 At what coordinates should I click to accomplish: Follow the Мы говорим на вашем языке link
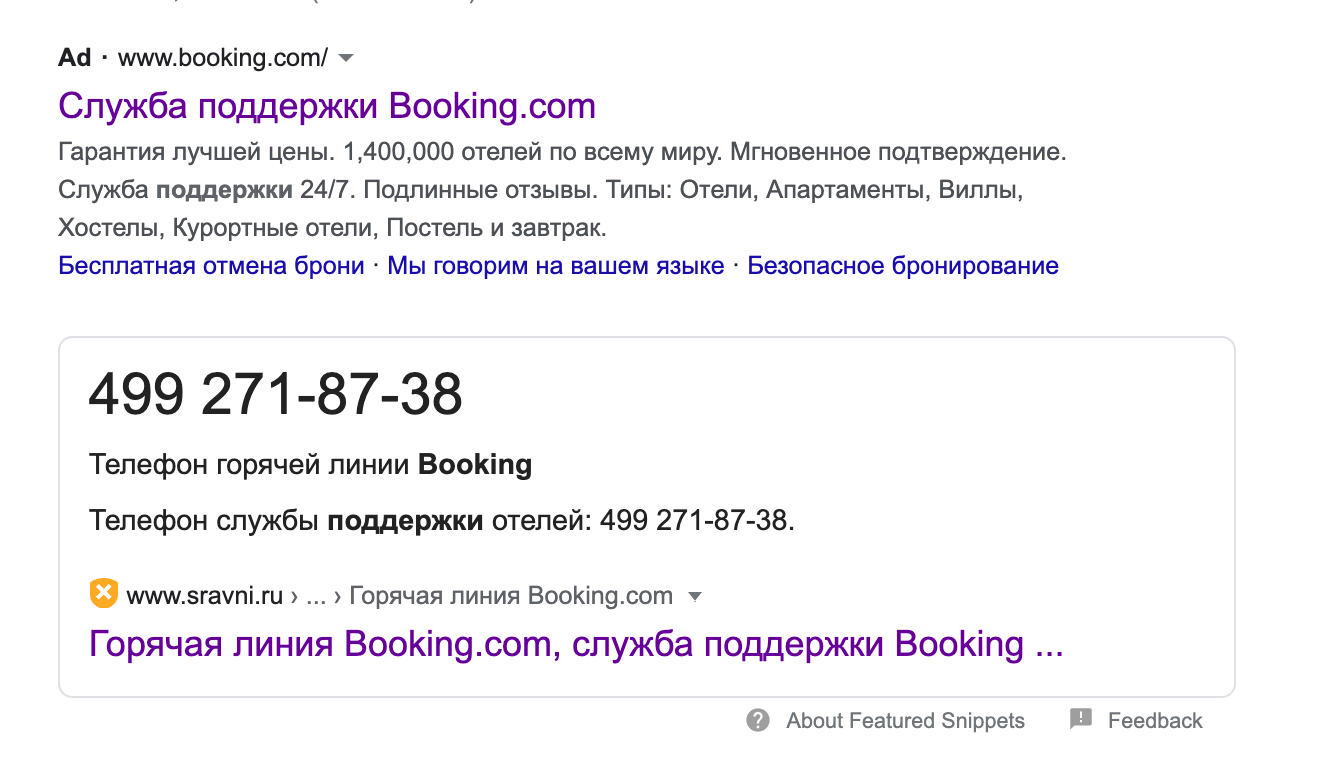tap(555, 266)
